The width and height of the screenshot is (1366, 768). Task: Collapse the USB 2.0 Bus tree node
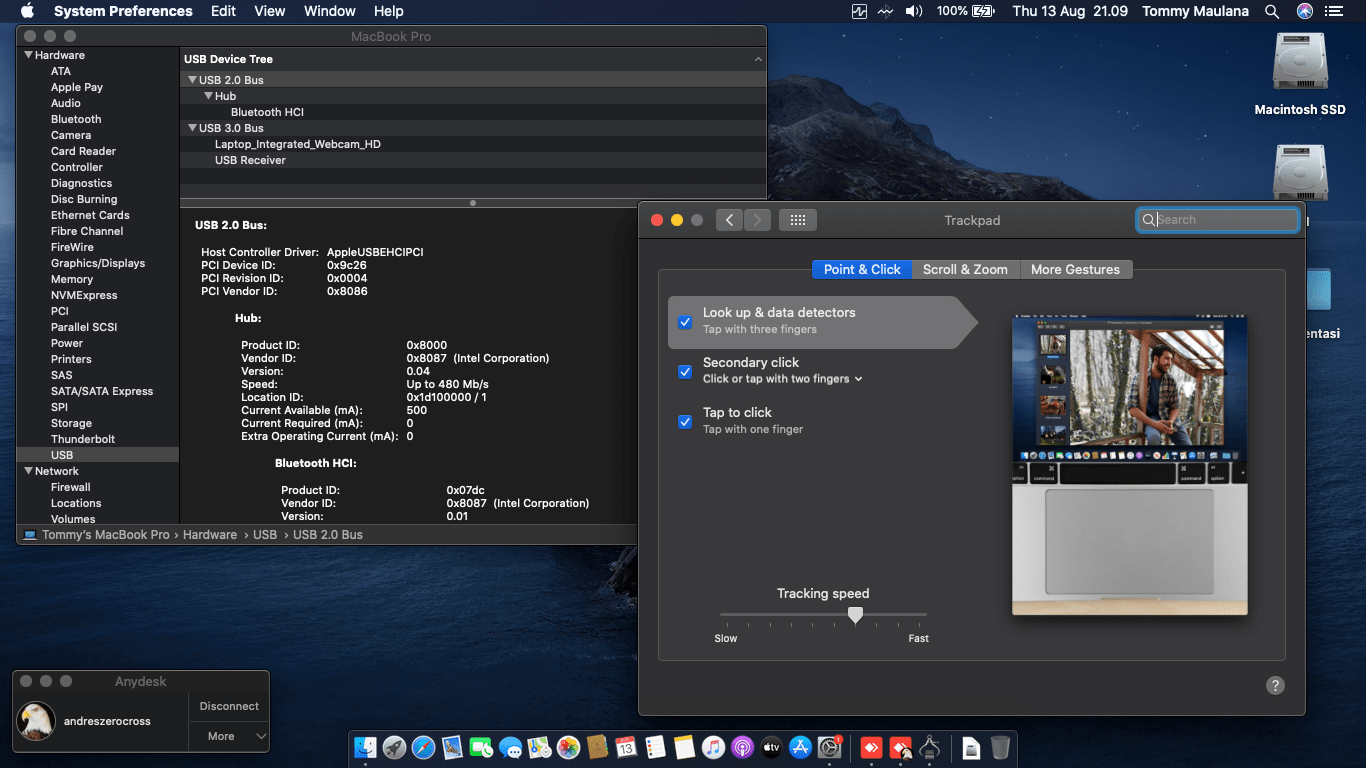pyautogui.click(x=192, y=80)
